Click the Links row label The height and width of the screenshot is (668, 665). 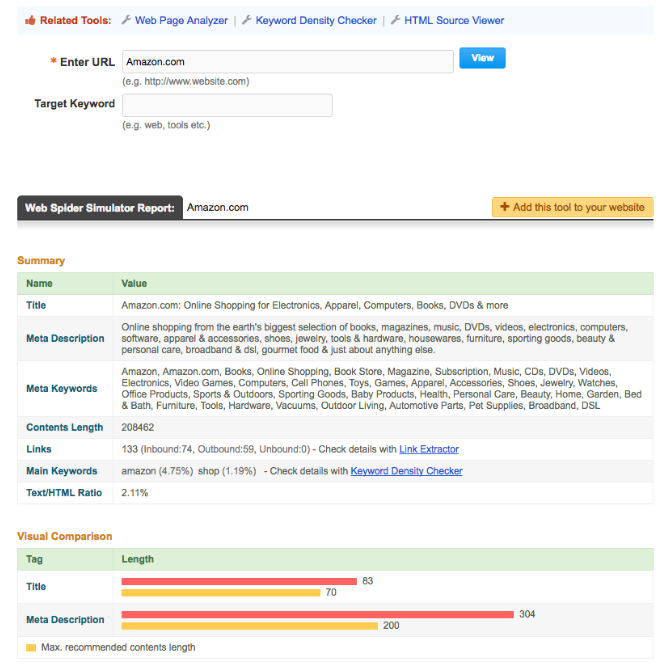coord(38,449)
